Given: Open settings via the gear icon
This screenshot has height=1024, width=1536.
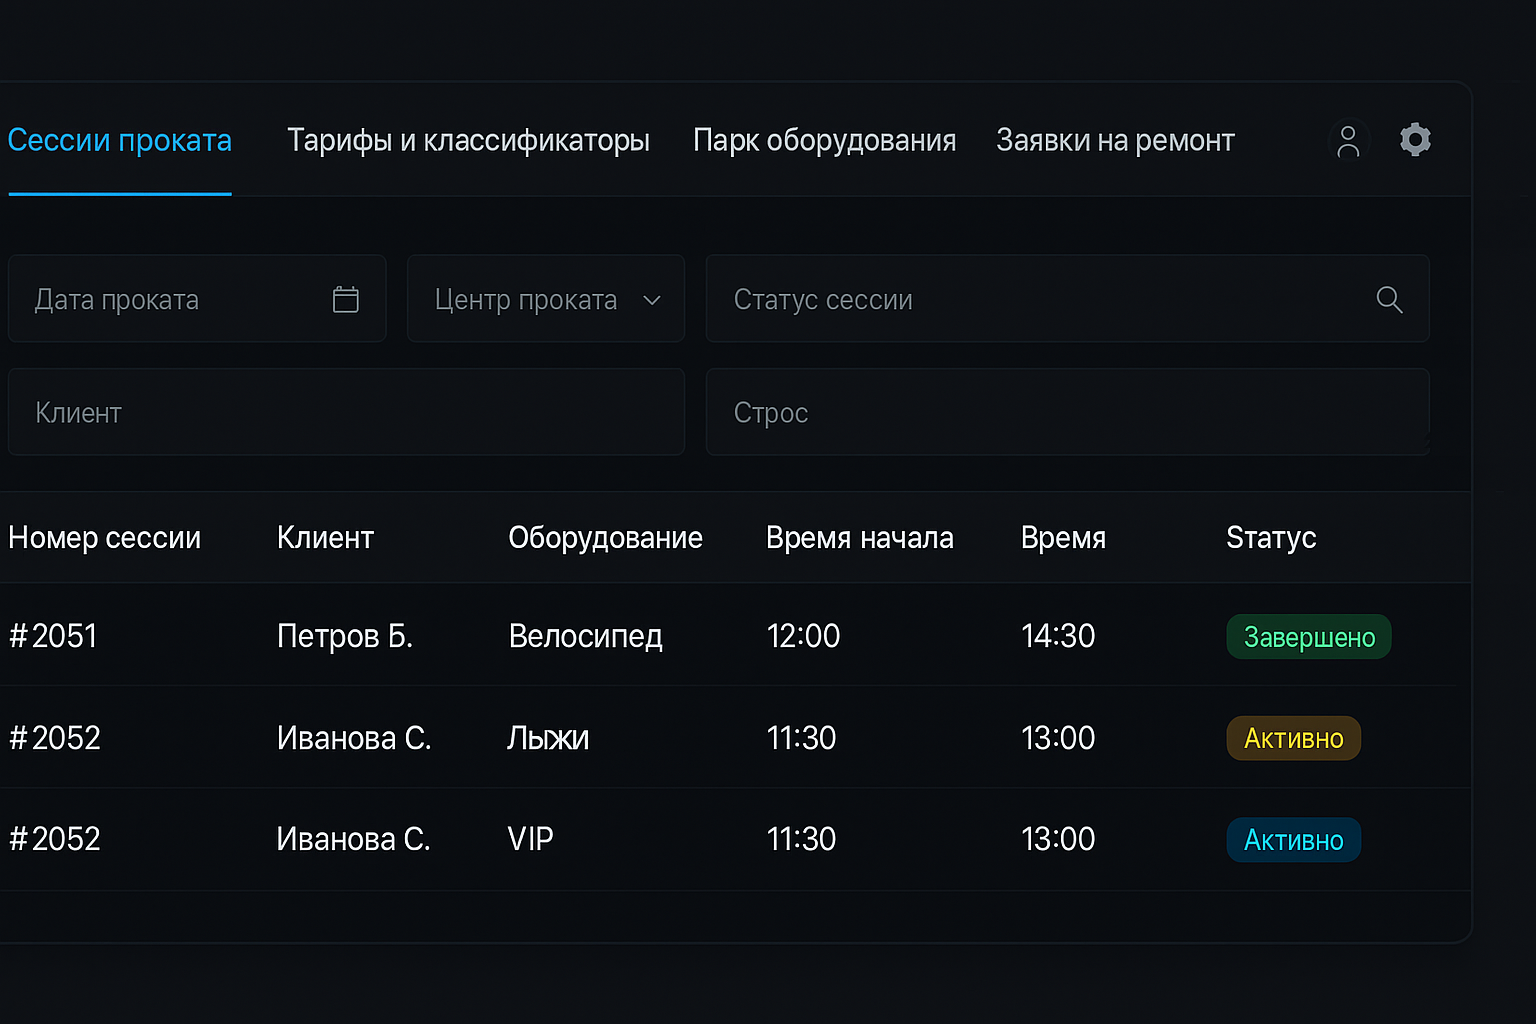Looking at the screenshot, I should [x=1415, y=139].
